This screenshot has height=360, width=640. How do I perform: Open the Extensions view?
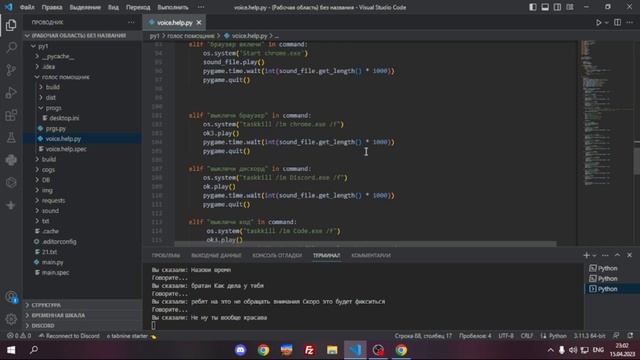(x=11, y=115)
